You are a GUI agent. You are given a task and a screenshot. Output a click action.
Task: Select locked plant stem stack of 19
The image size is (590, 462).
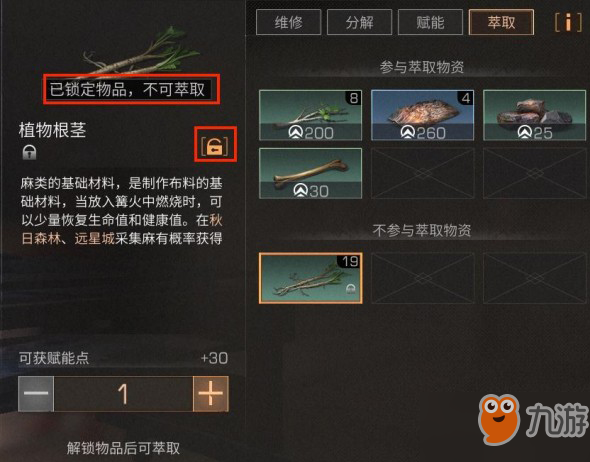[310, 278]
